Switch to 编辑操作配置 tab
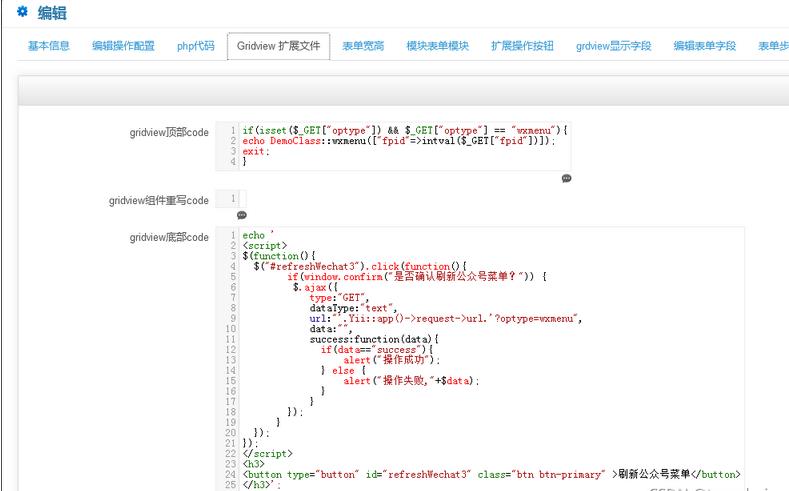Viewport: 789px width, 491px height. [x=123, y=46]
